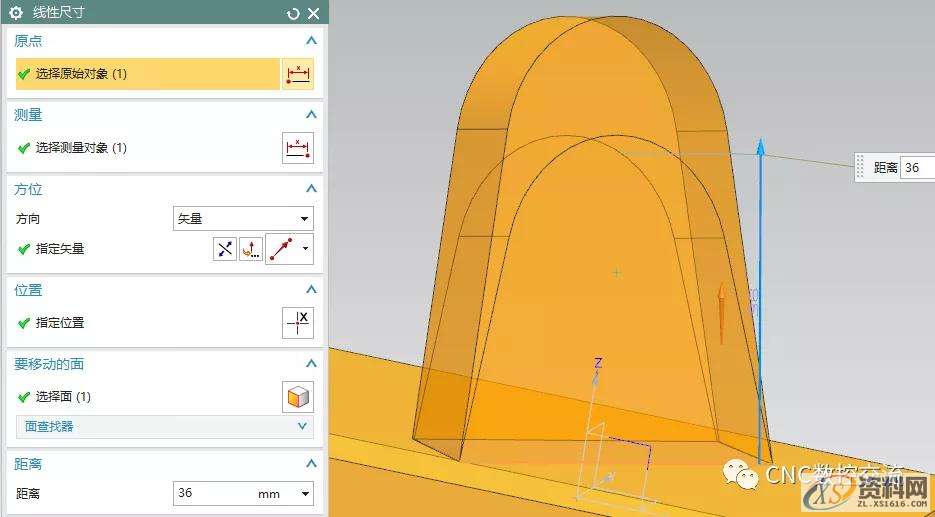Click the measurement object selection icon
This screenshot has height=517, width=935.
(x=298, y=148)
